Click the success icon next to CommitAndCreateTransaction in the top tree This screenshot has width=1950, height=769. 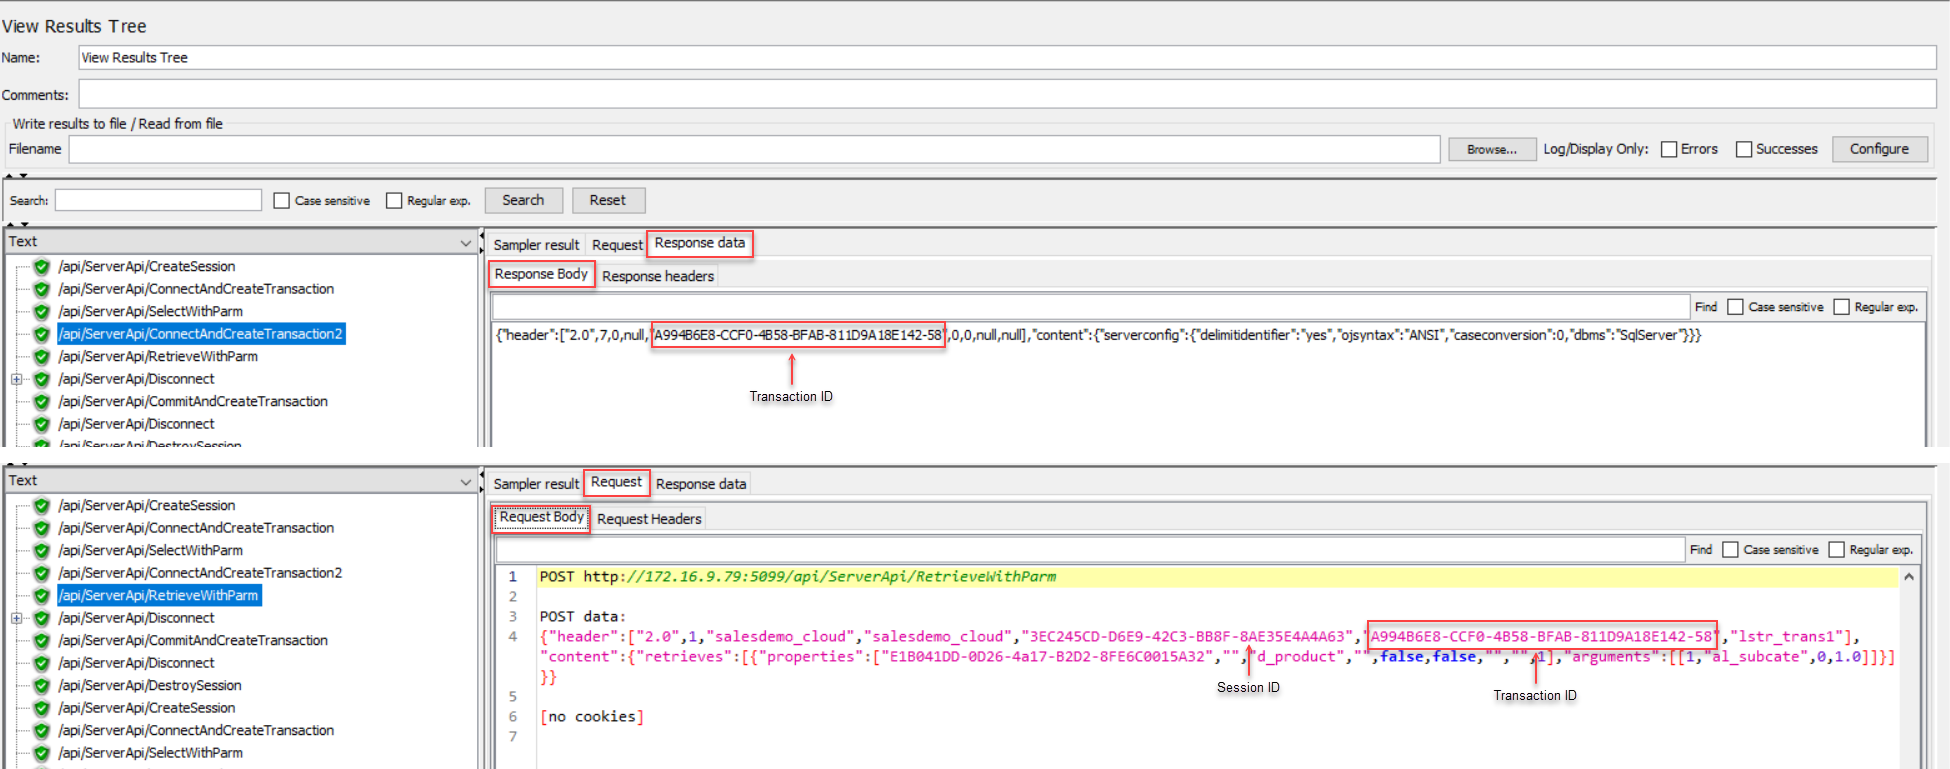click(42, 402)
